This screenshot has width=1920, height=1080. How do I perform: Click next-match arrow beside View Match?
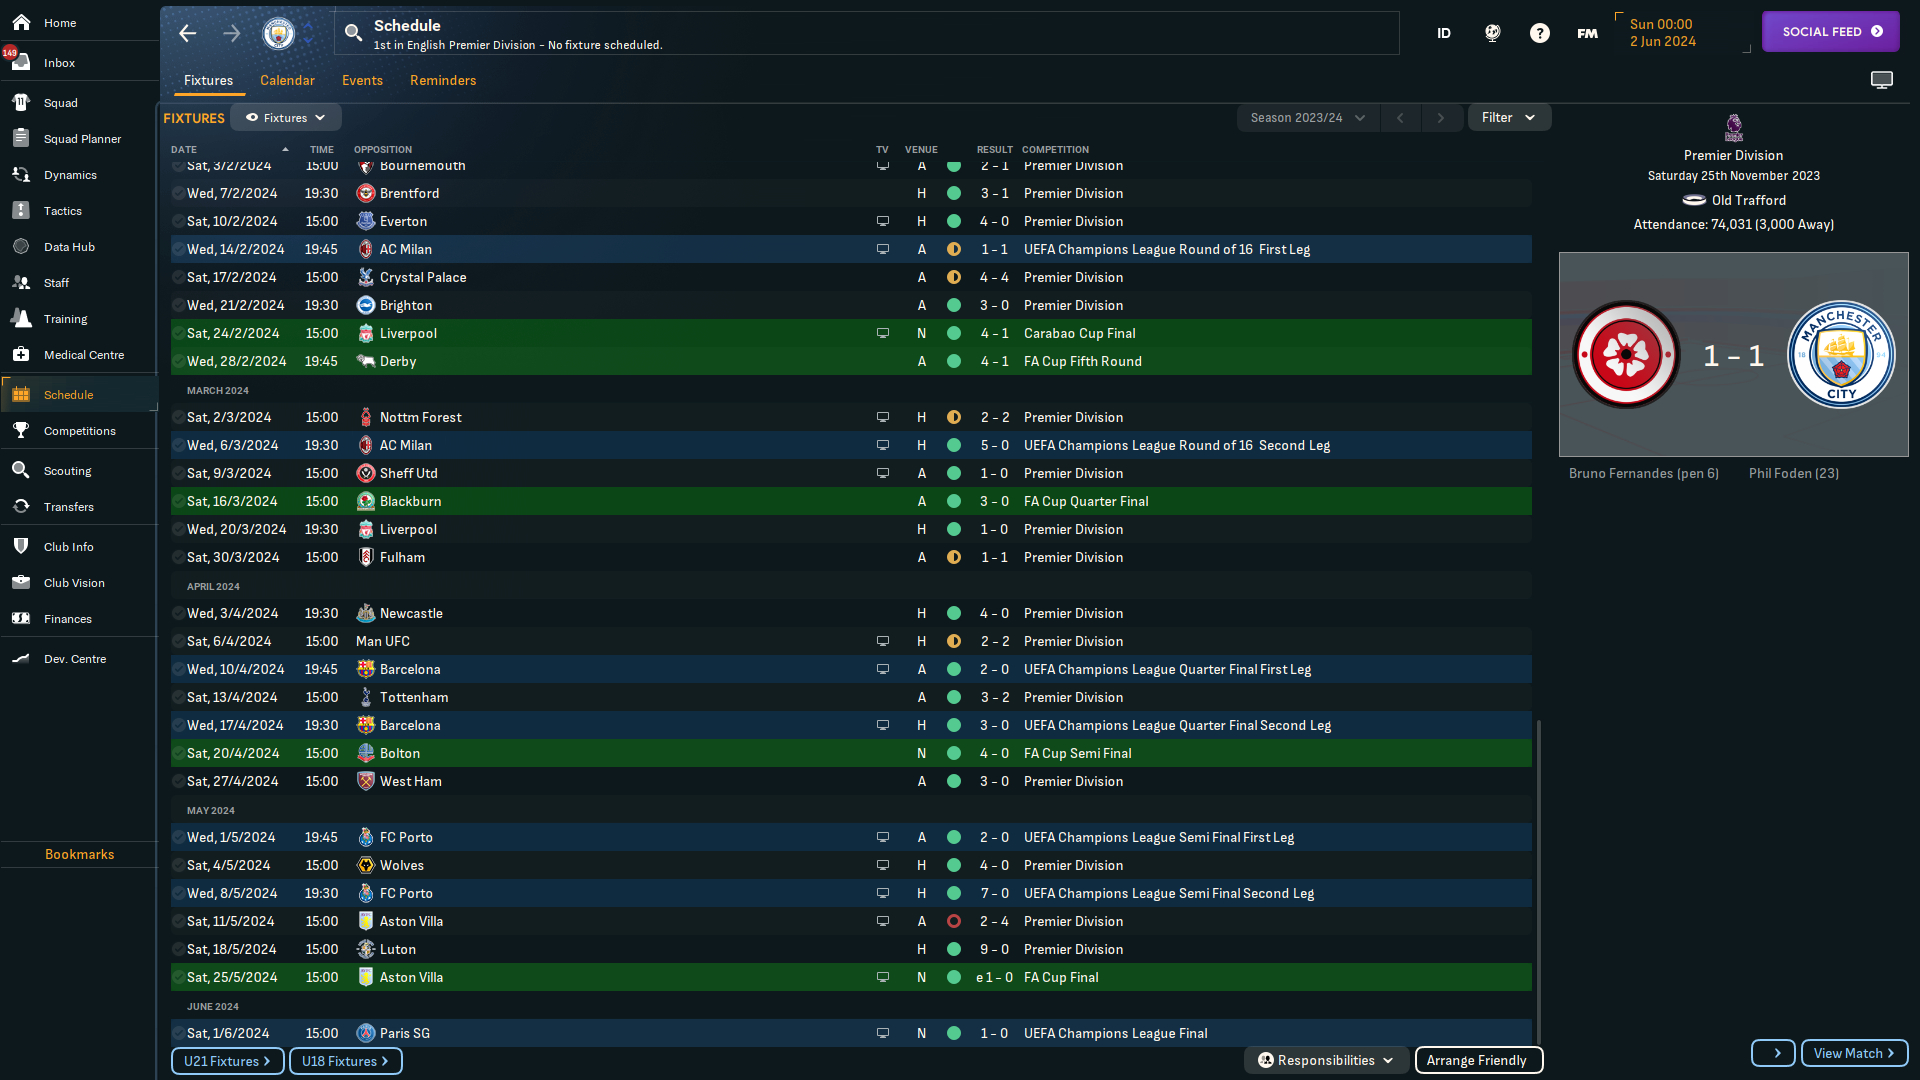[1773, 1053]
